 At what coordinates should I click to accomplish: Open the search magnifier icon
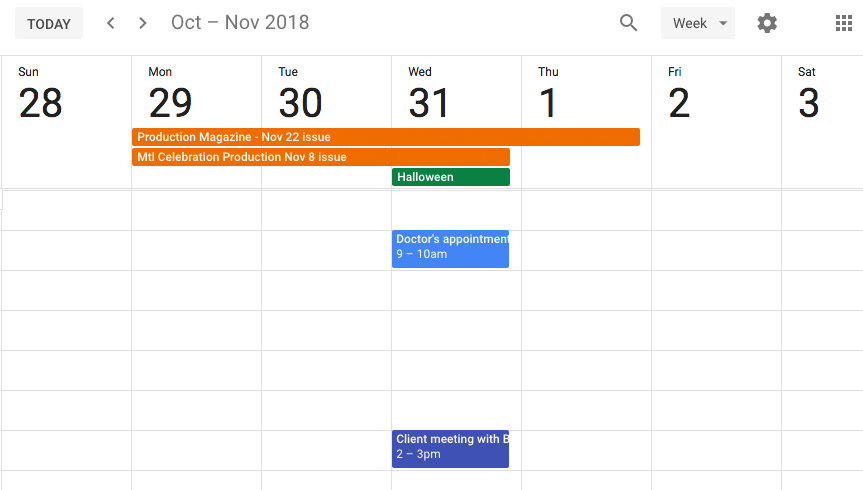pos(628,23)
